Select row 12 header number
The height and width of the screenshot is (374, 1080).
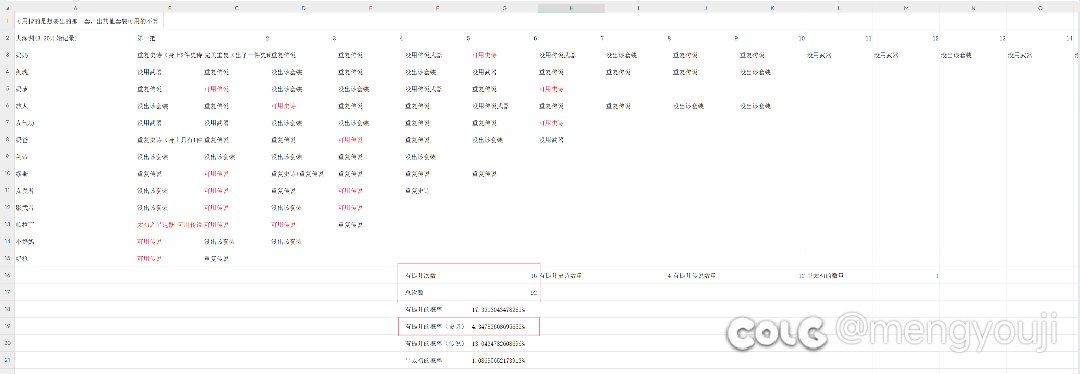[7, 207]
